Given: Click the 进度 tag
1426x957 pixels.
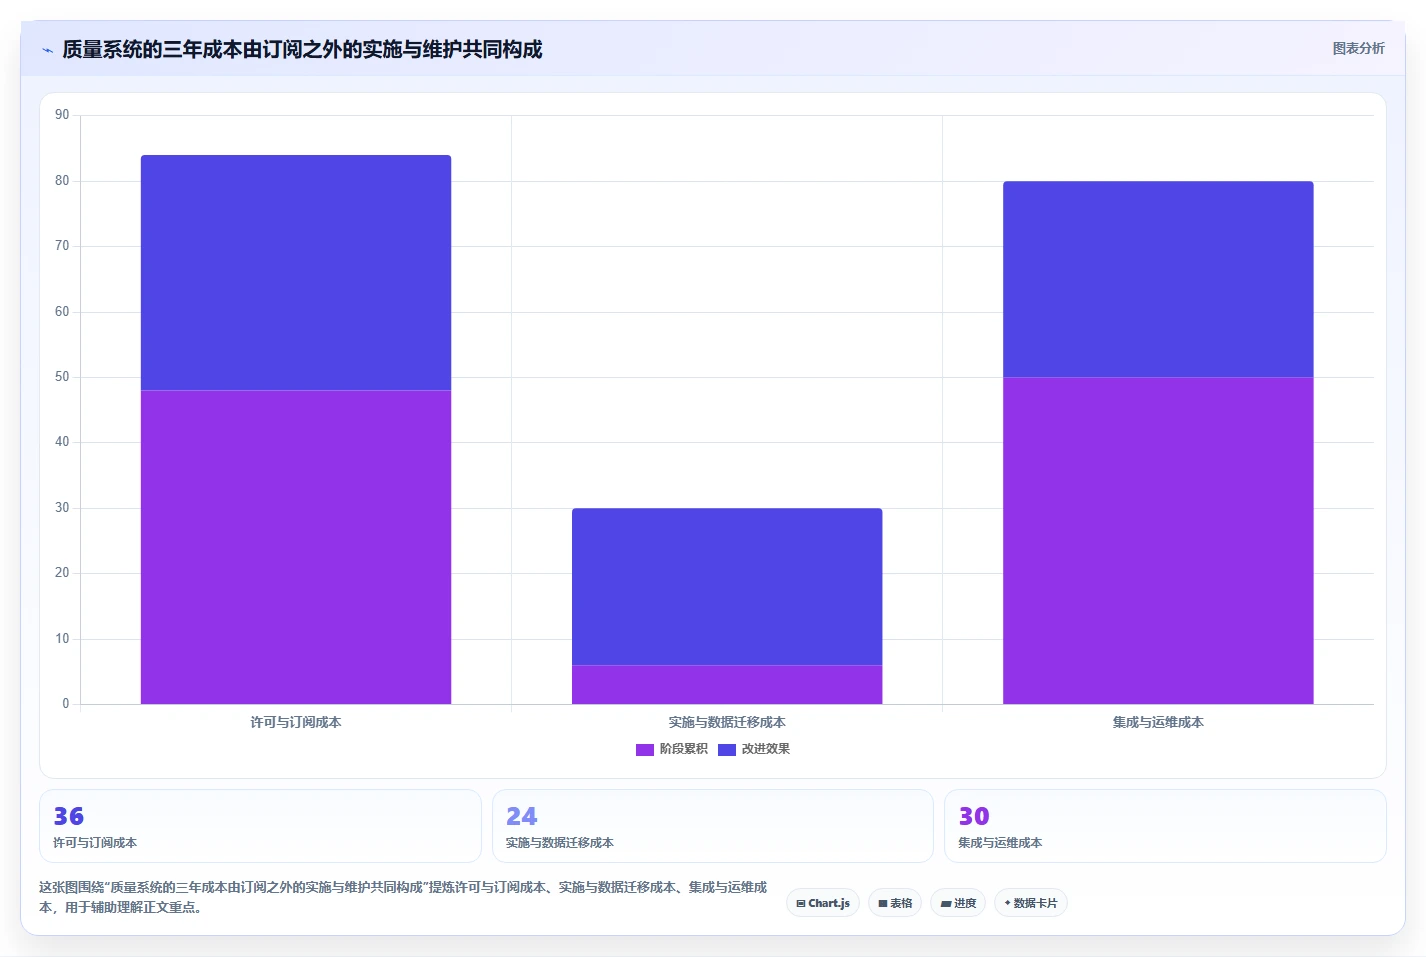Looking at the screenshot, I should (958, 903).
